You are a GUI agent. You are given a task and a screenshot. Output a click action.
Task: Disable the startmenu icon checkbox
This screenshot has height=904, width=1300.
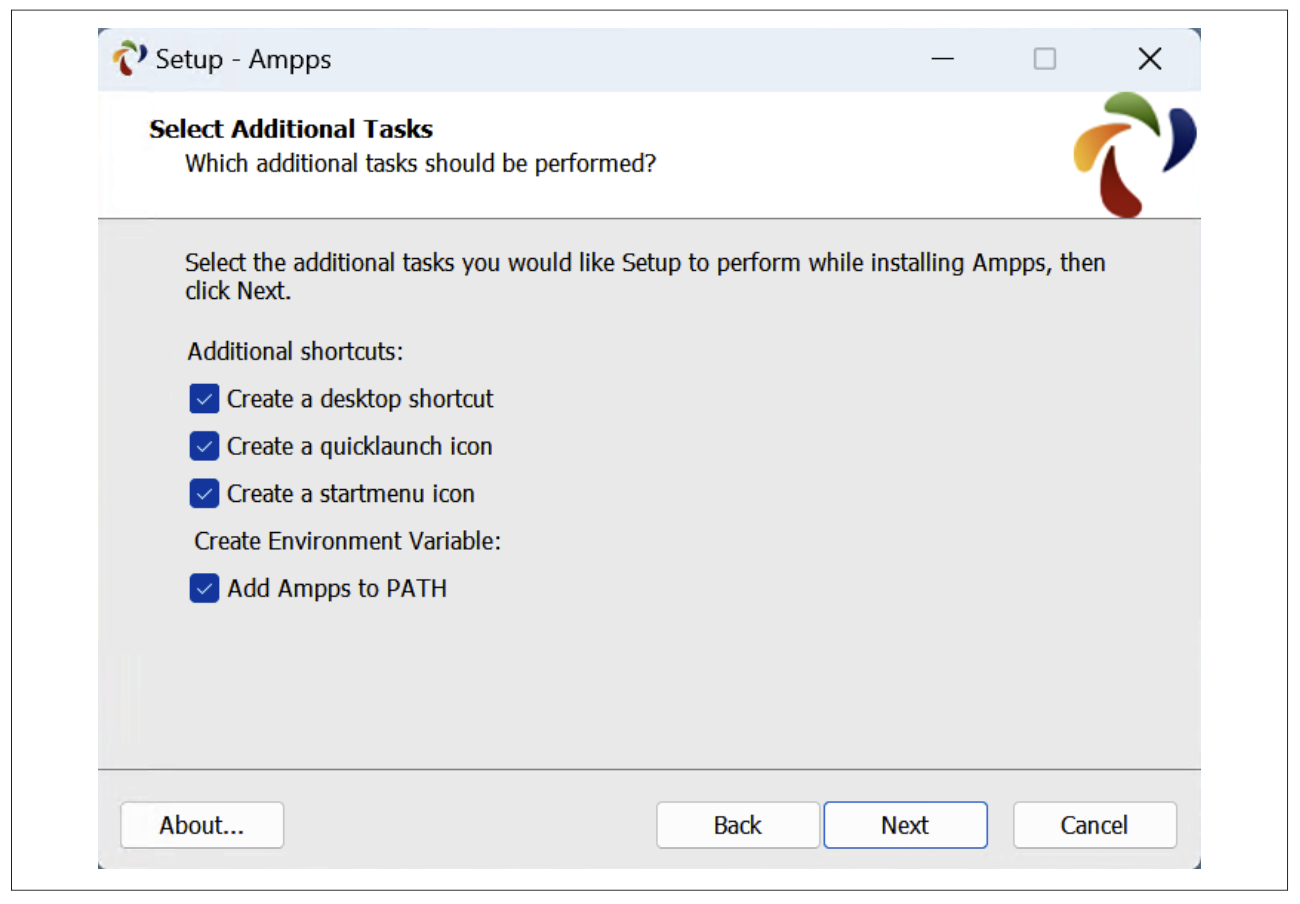(x=204, y=493)
